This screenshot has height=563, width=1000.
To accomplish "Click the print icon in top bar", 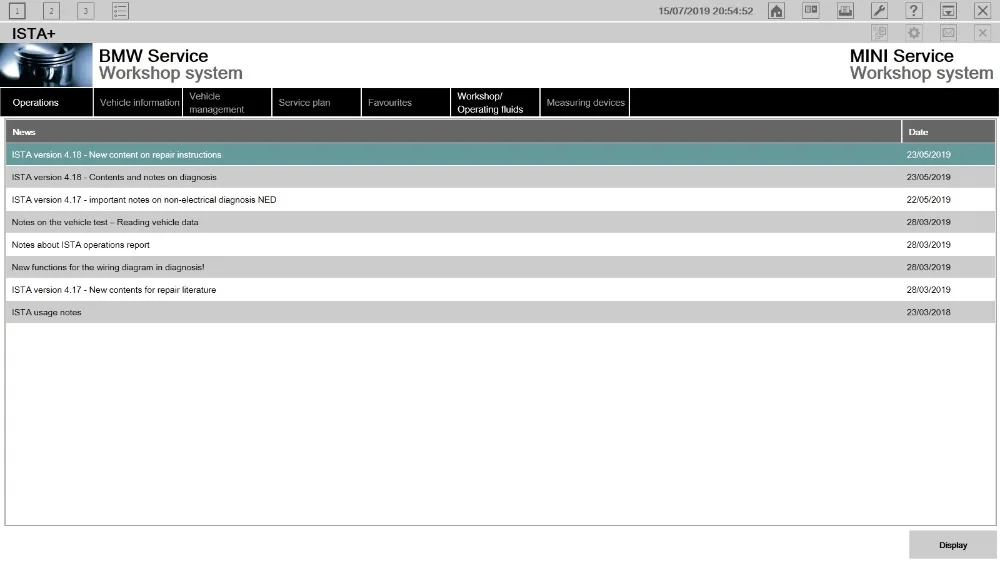I will [845, 11].
